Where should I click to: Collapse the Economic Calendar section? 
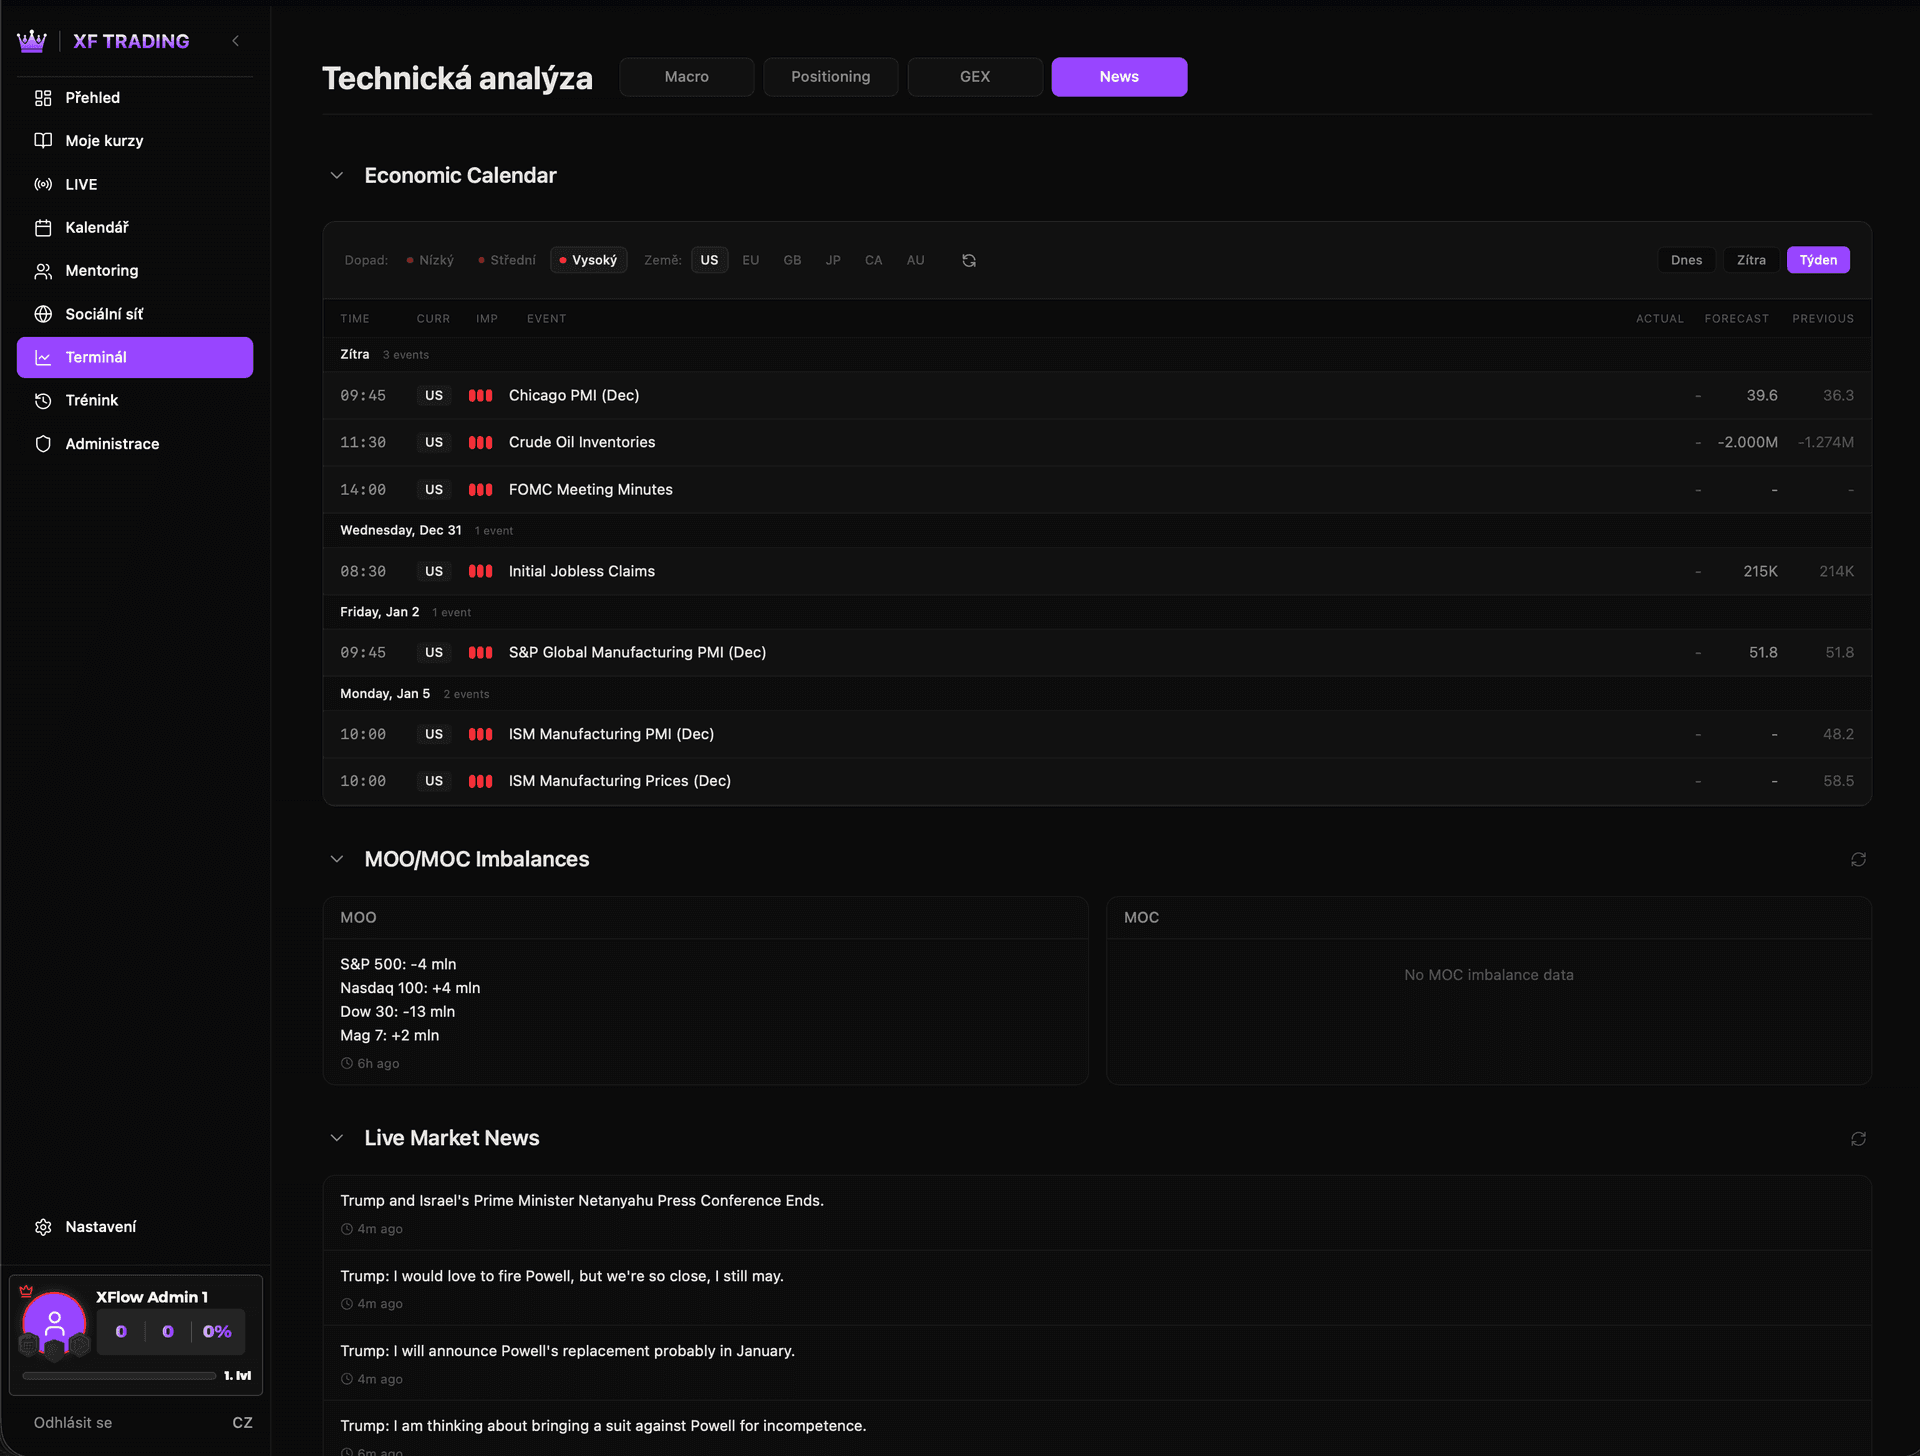337,175
